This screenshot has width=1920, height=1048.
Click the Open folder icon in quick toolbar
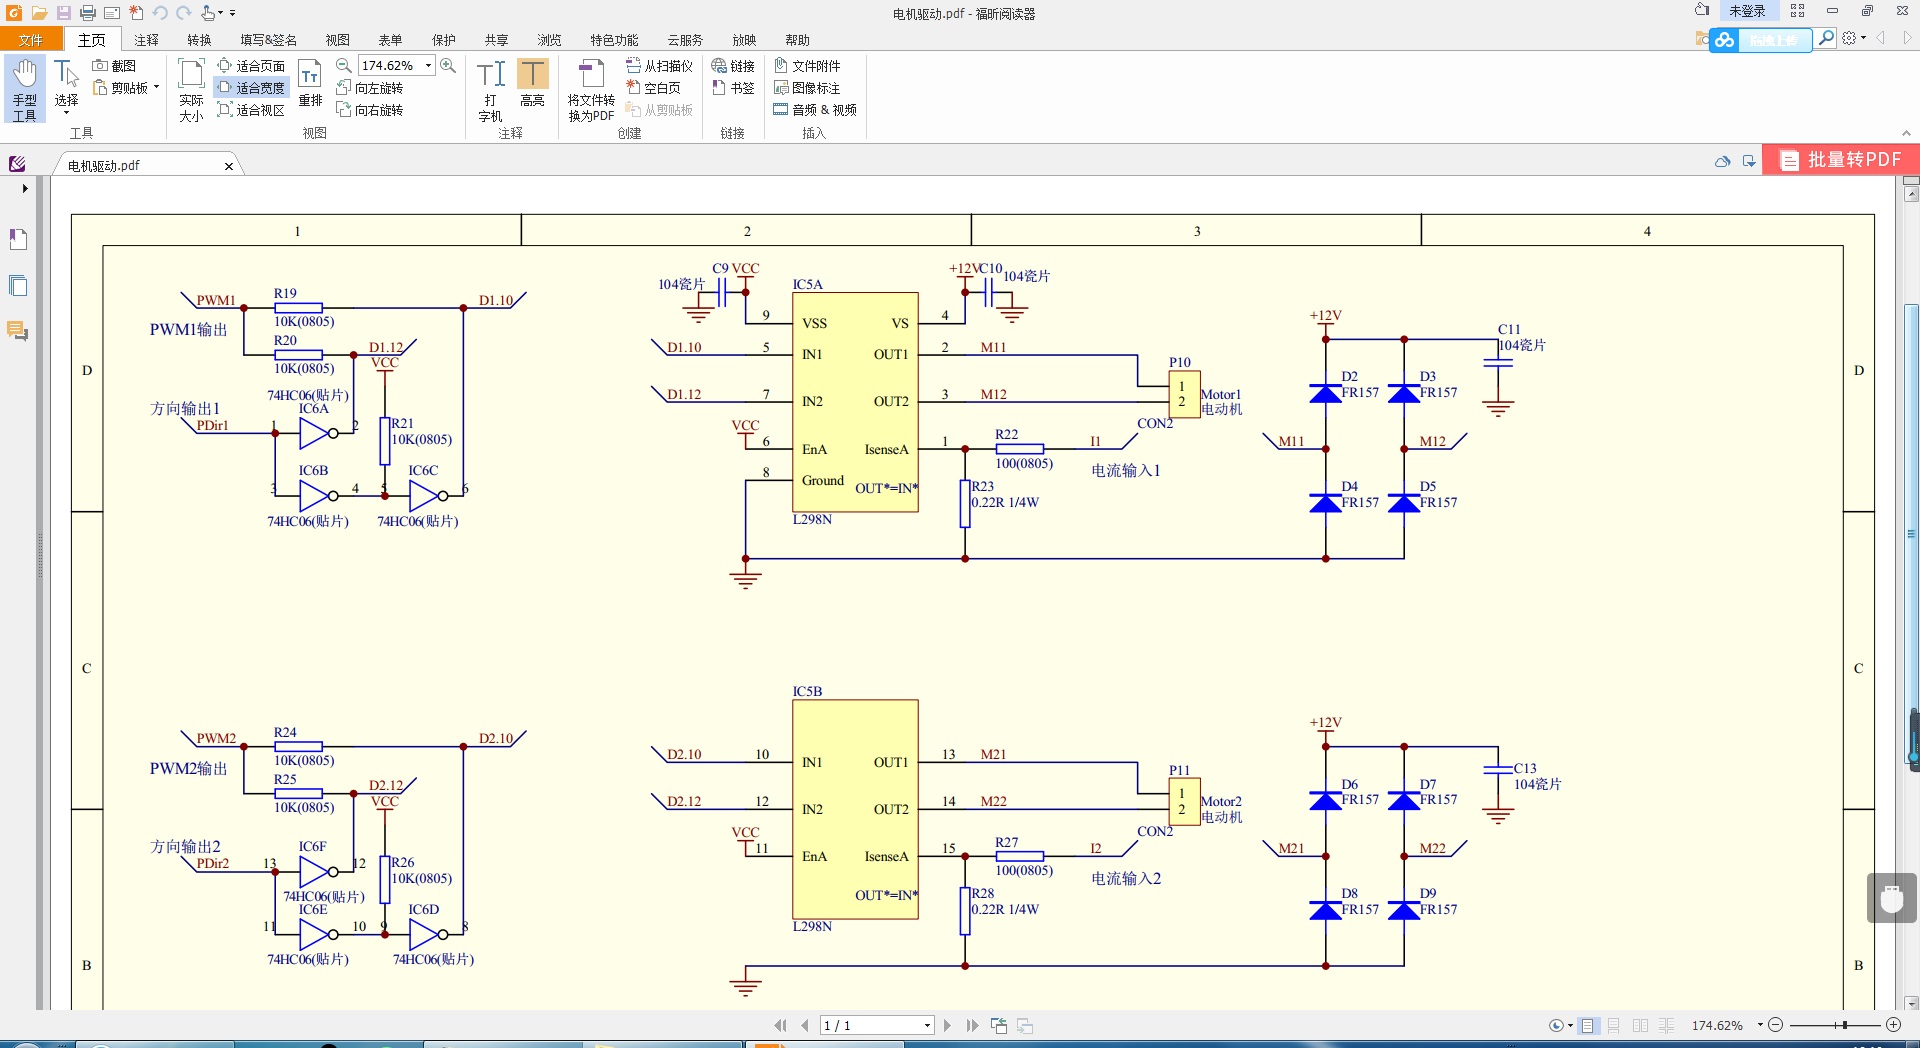[x=39, y=13]
